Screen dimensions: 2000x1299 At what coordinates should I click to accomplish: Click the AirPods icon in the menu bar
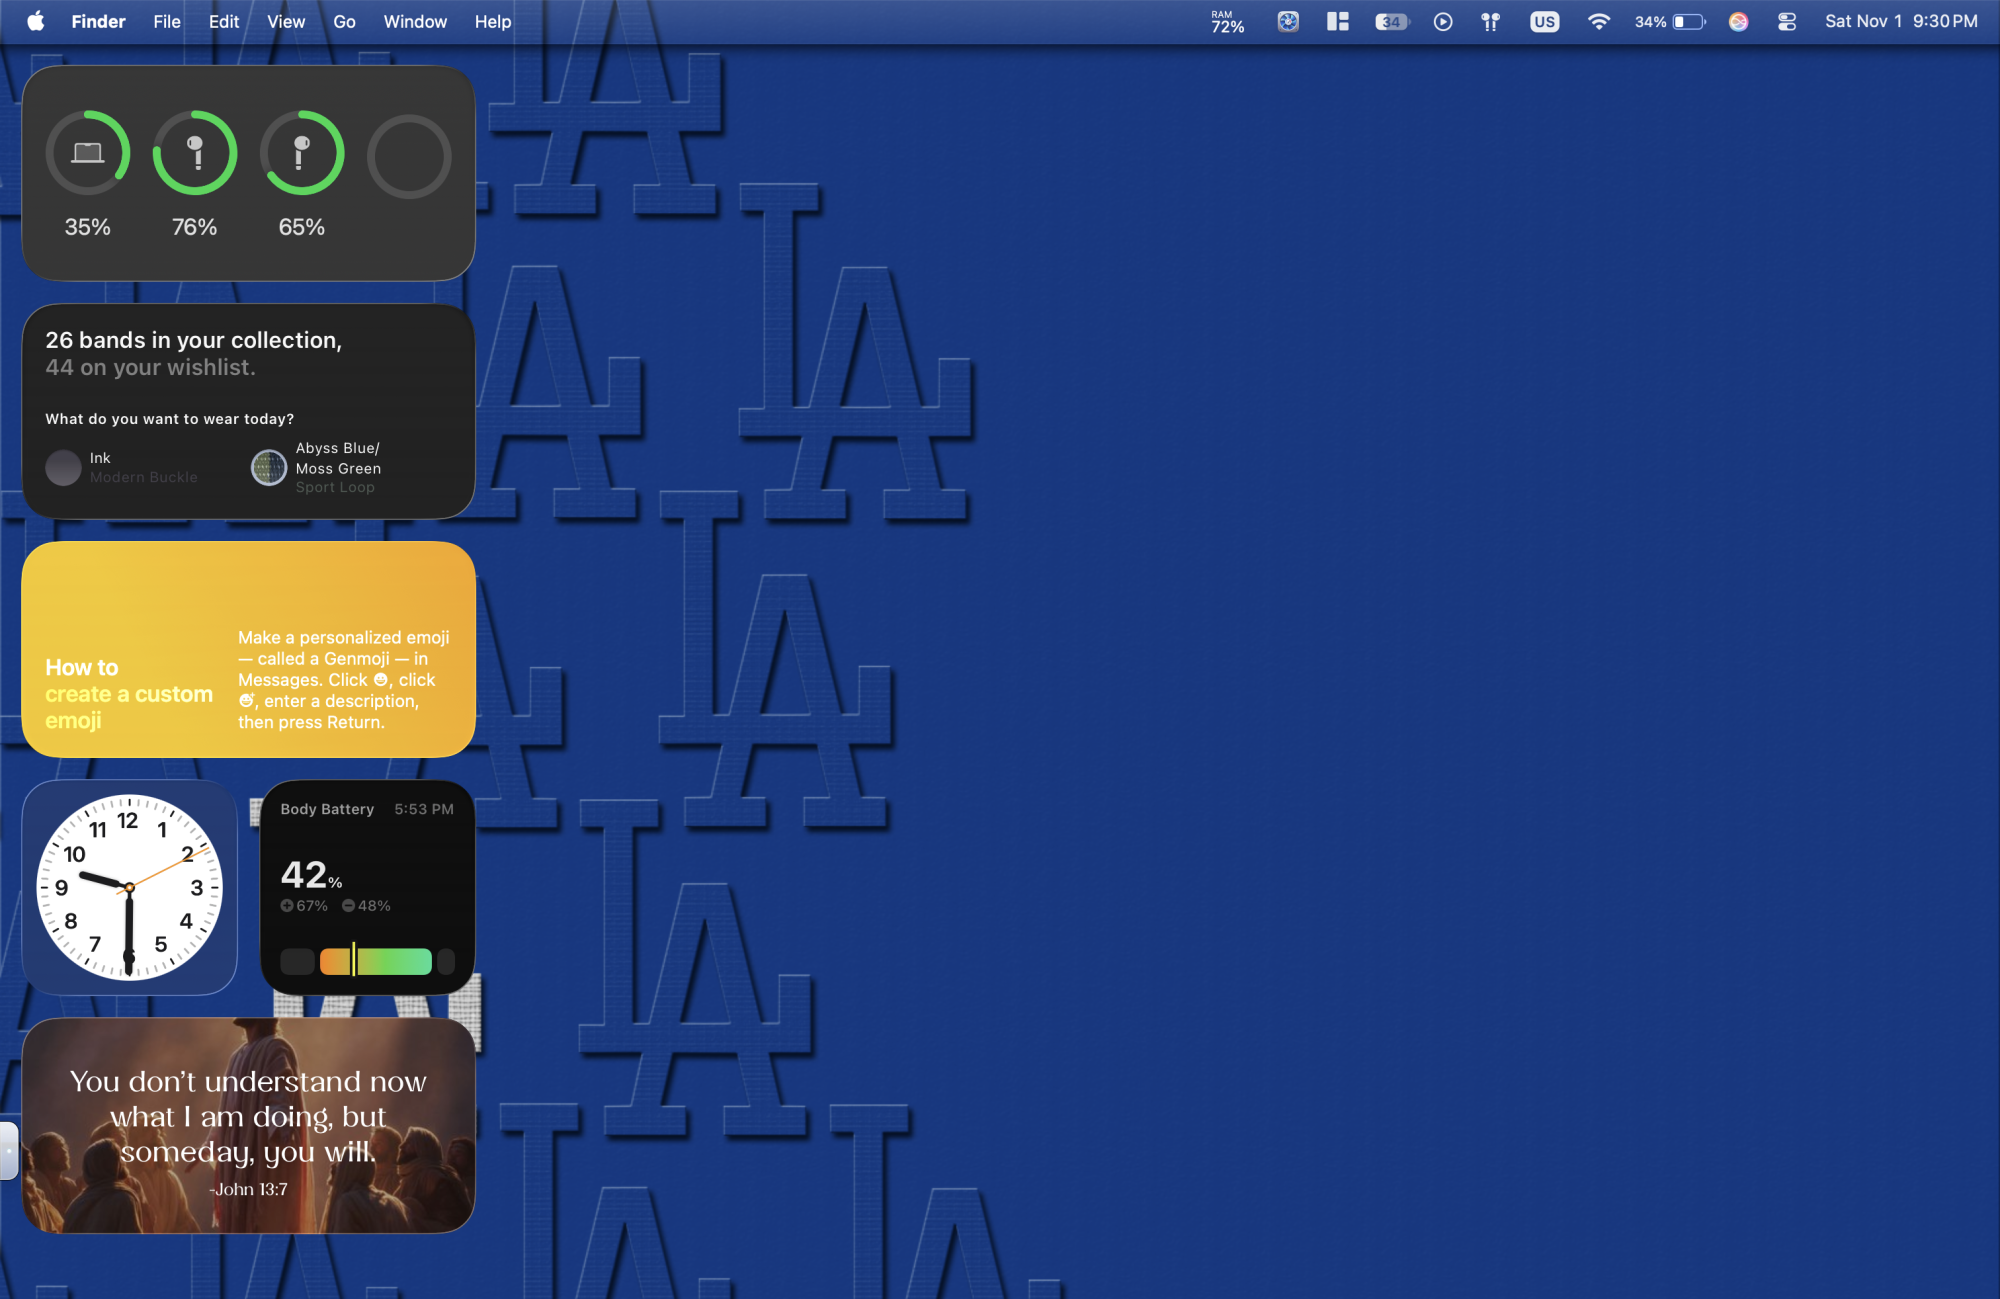tap(1489, 21)
